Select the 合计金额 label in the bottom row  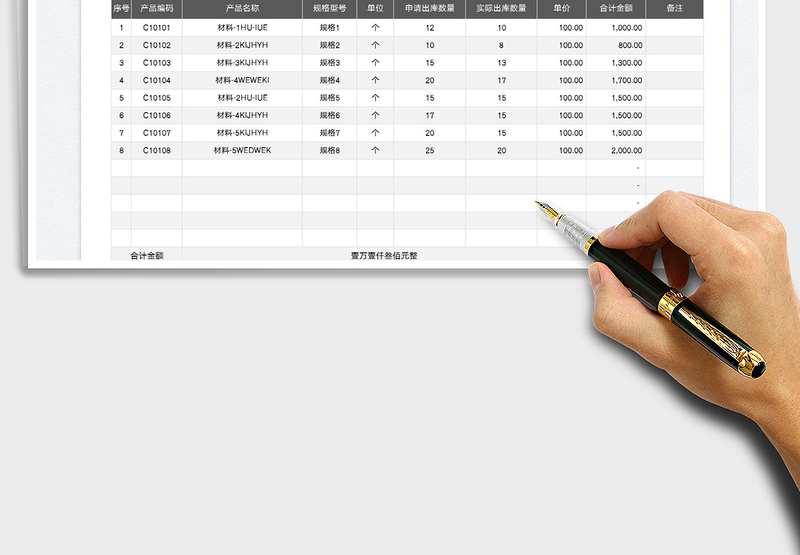147,255
